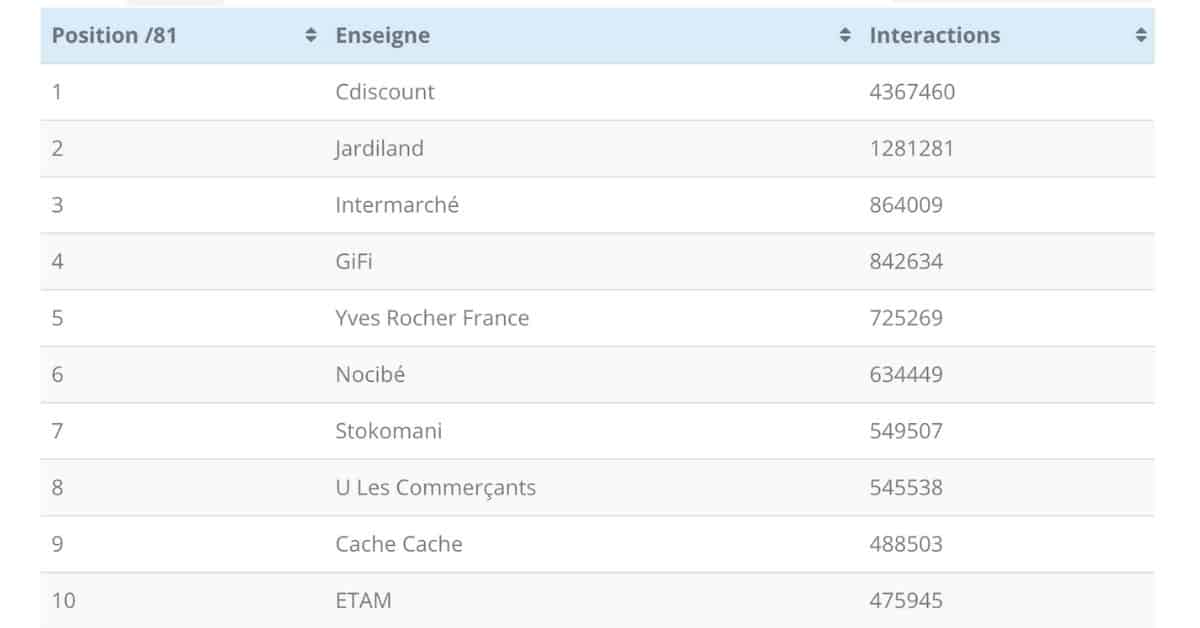The image size is (1200, 628).
Task: Click the interactions value 1281281
Action: click(x=912, y=149)
